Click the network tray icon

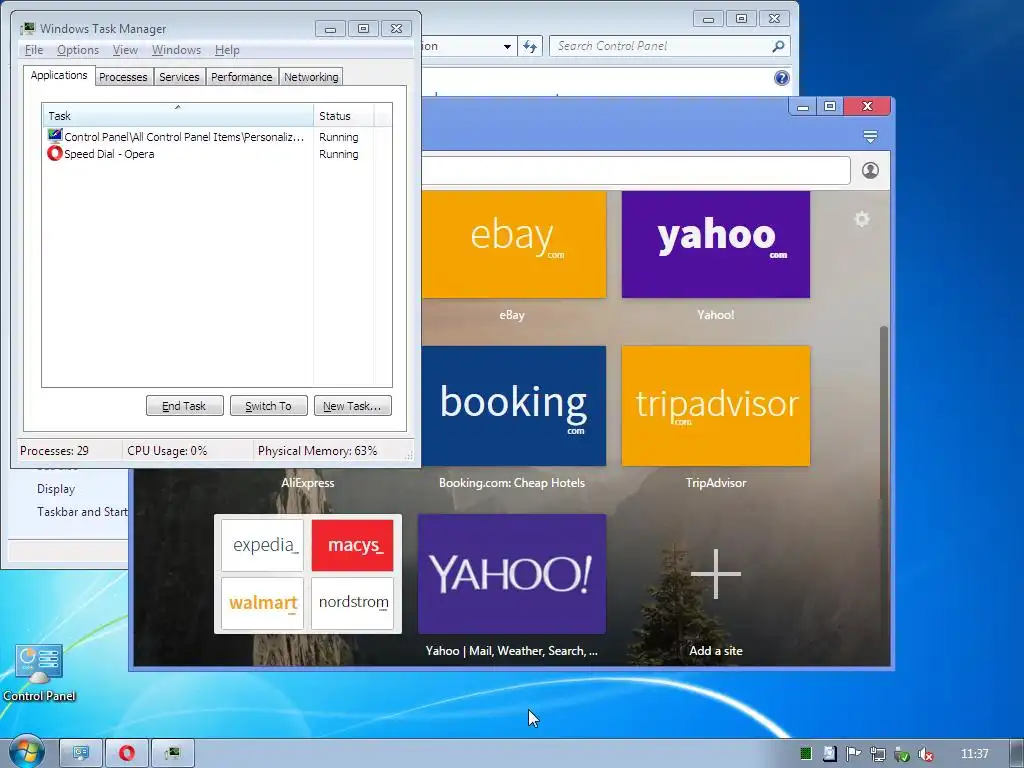coord(878,754)
